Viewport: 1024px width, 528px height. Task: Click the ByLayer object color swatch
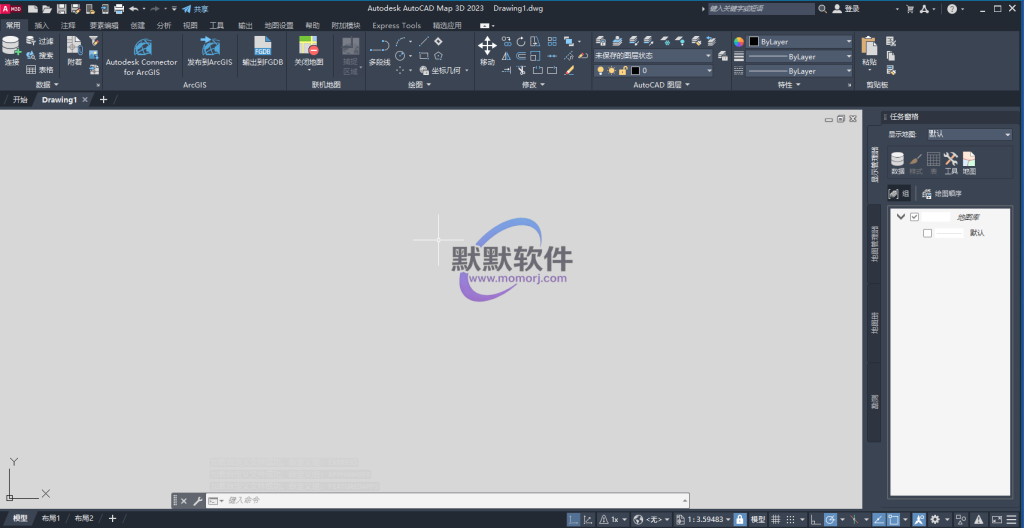tap(755, 42)
